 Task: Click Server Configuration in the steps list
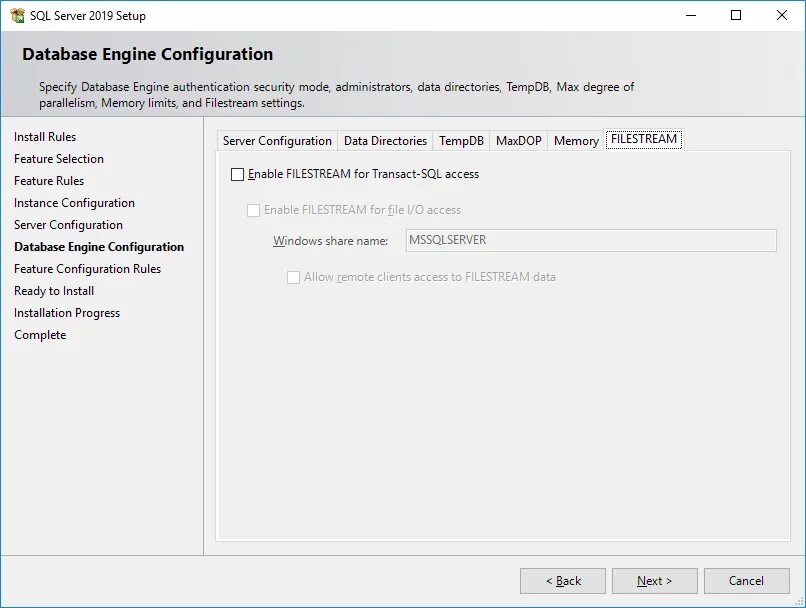point(68,225)
